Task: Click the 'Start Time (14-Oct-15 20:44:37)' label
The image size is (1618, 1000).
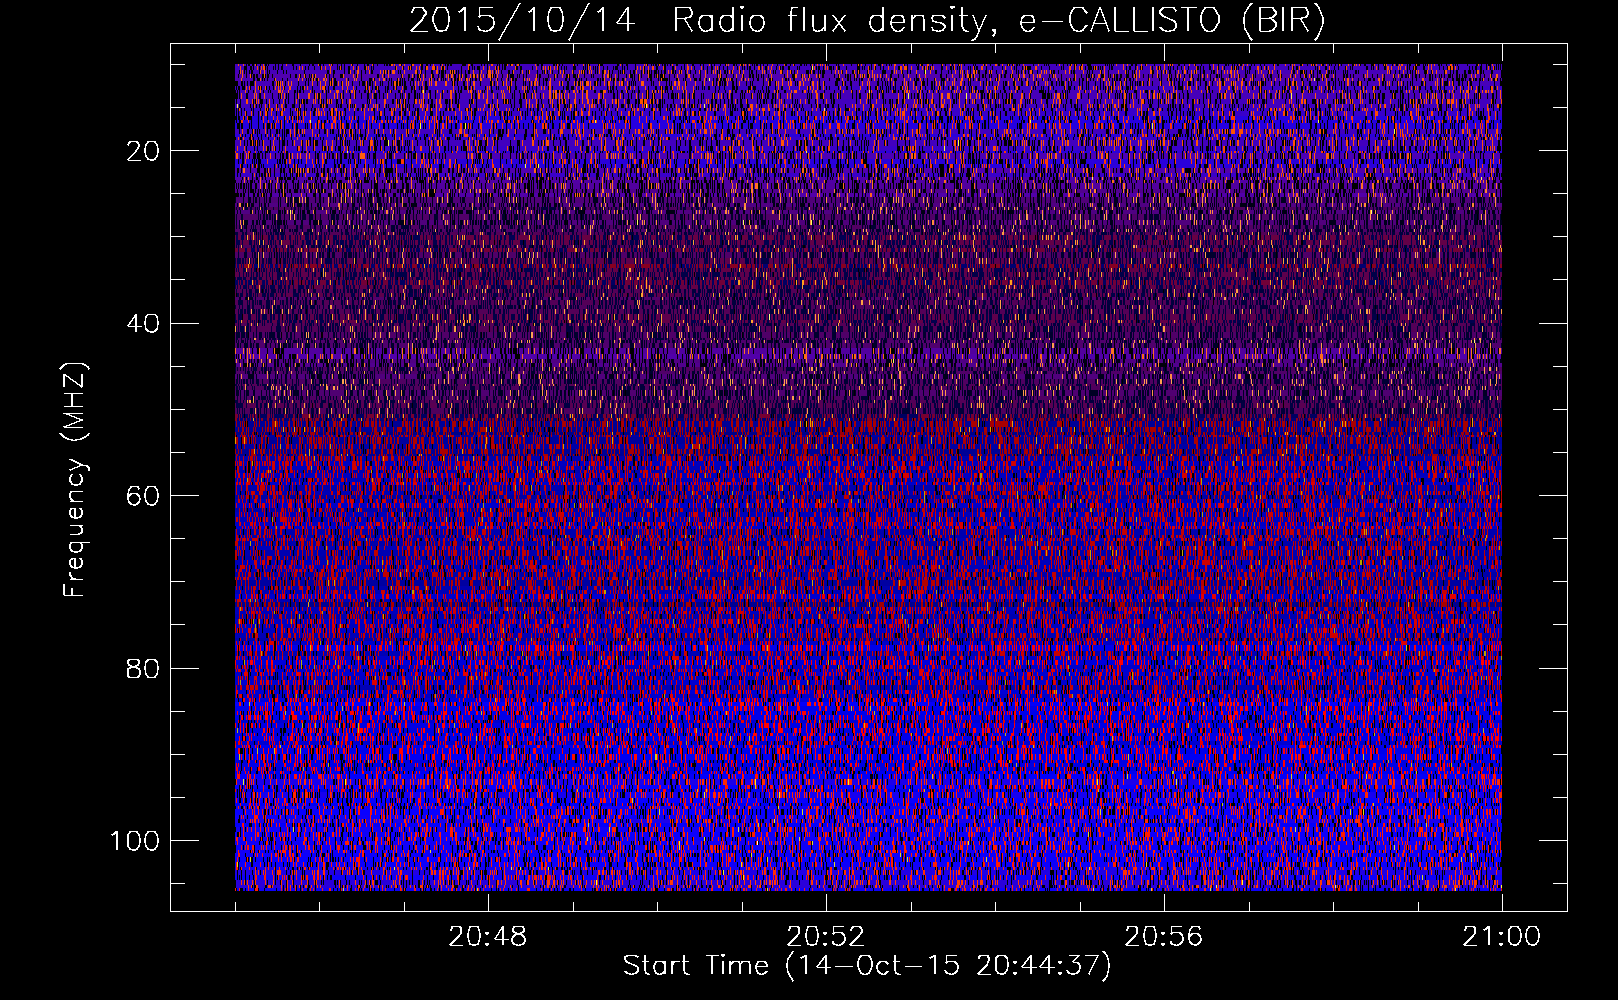Action: (867, 966)
